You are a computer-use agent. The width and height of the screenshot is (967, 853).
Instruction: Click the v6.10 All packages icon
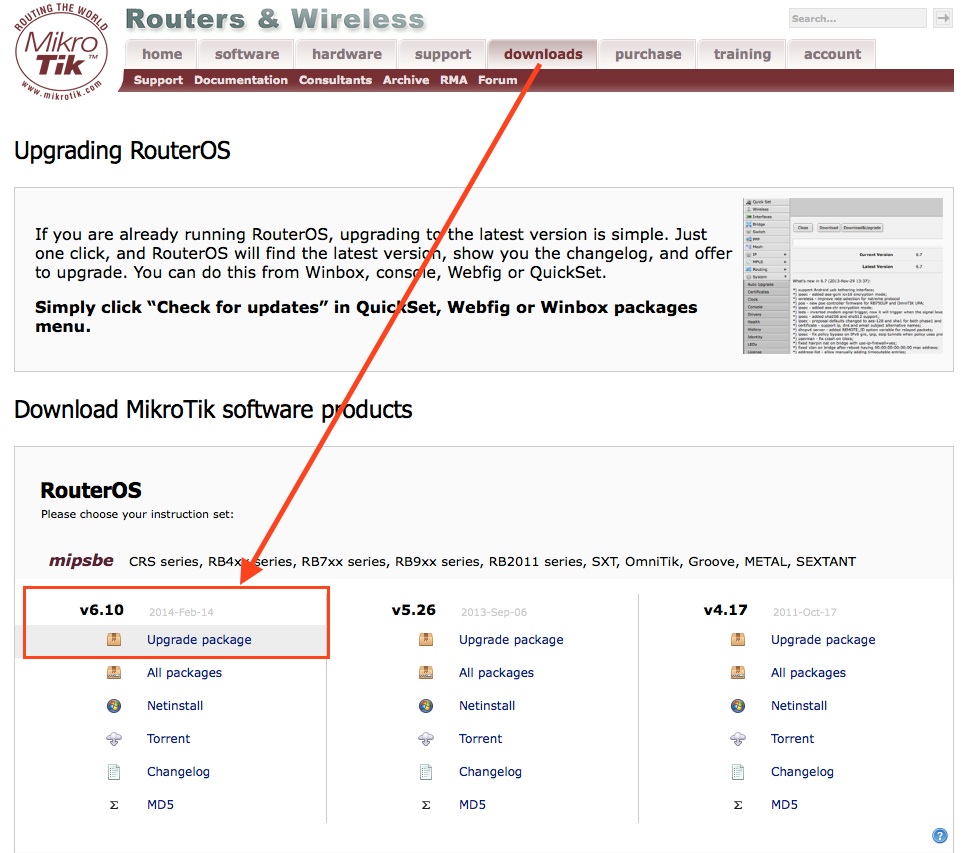point(114,672)
